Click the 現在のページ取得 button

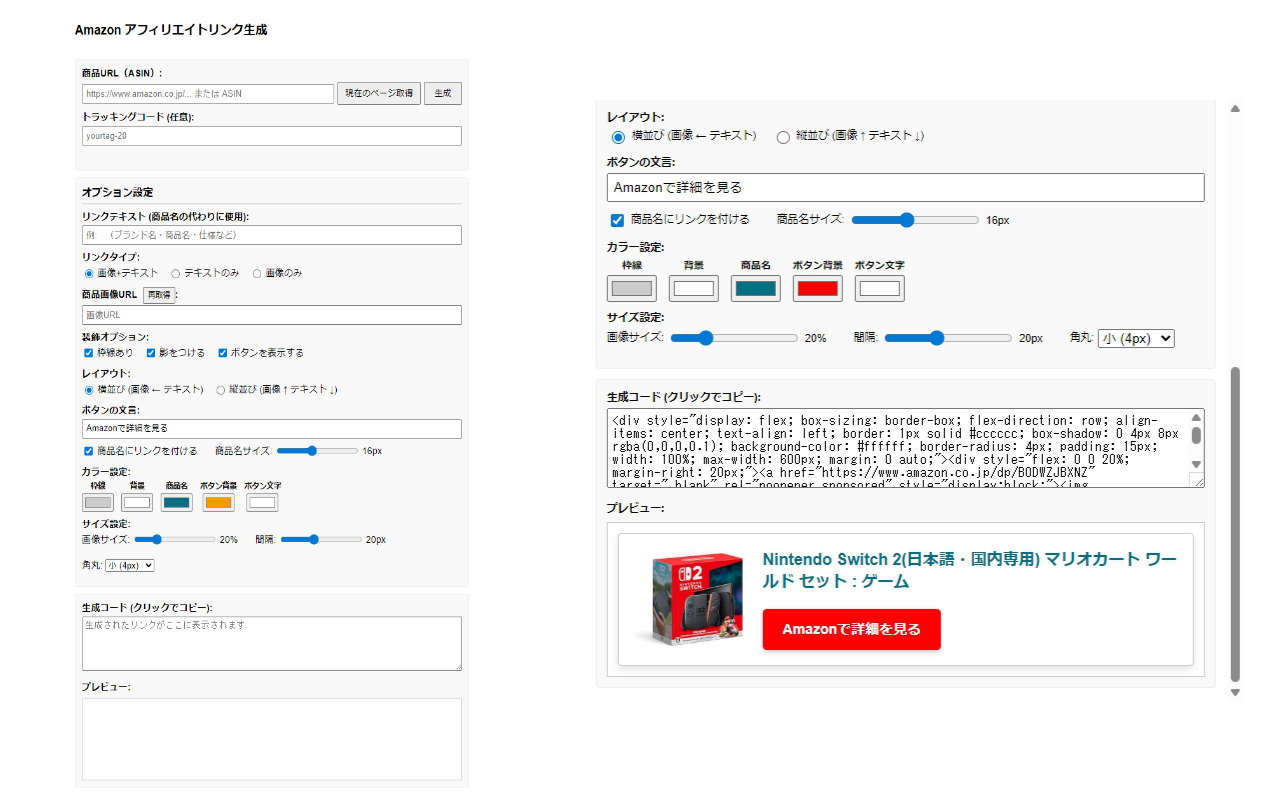378,93
